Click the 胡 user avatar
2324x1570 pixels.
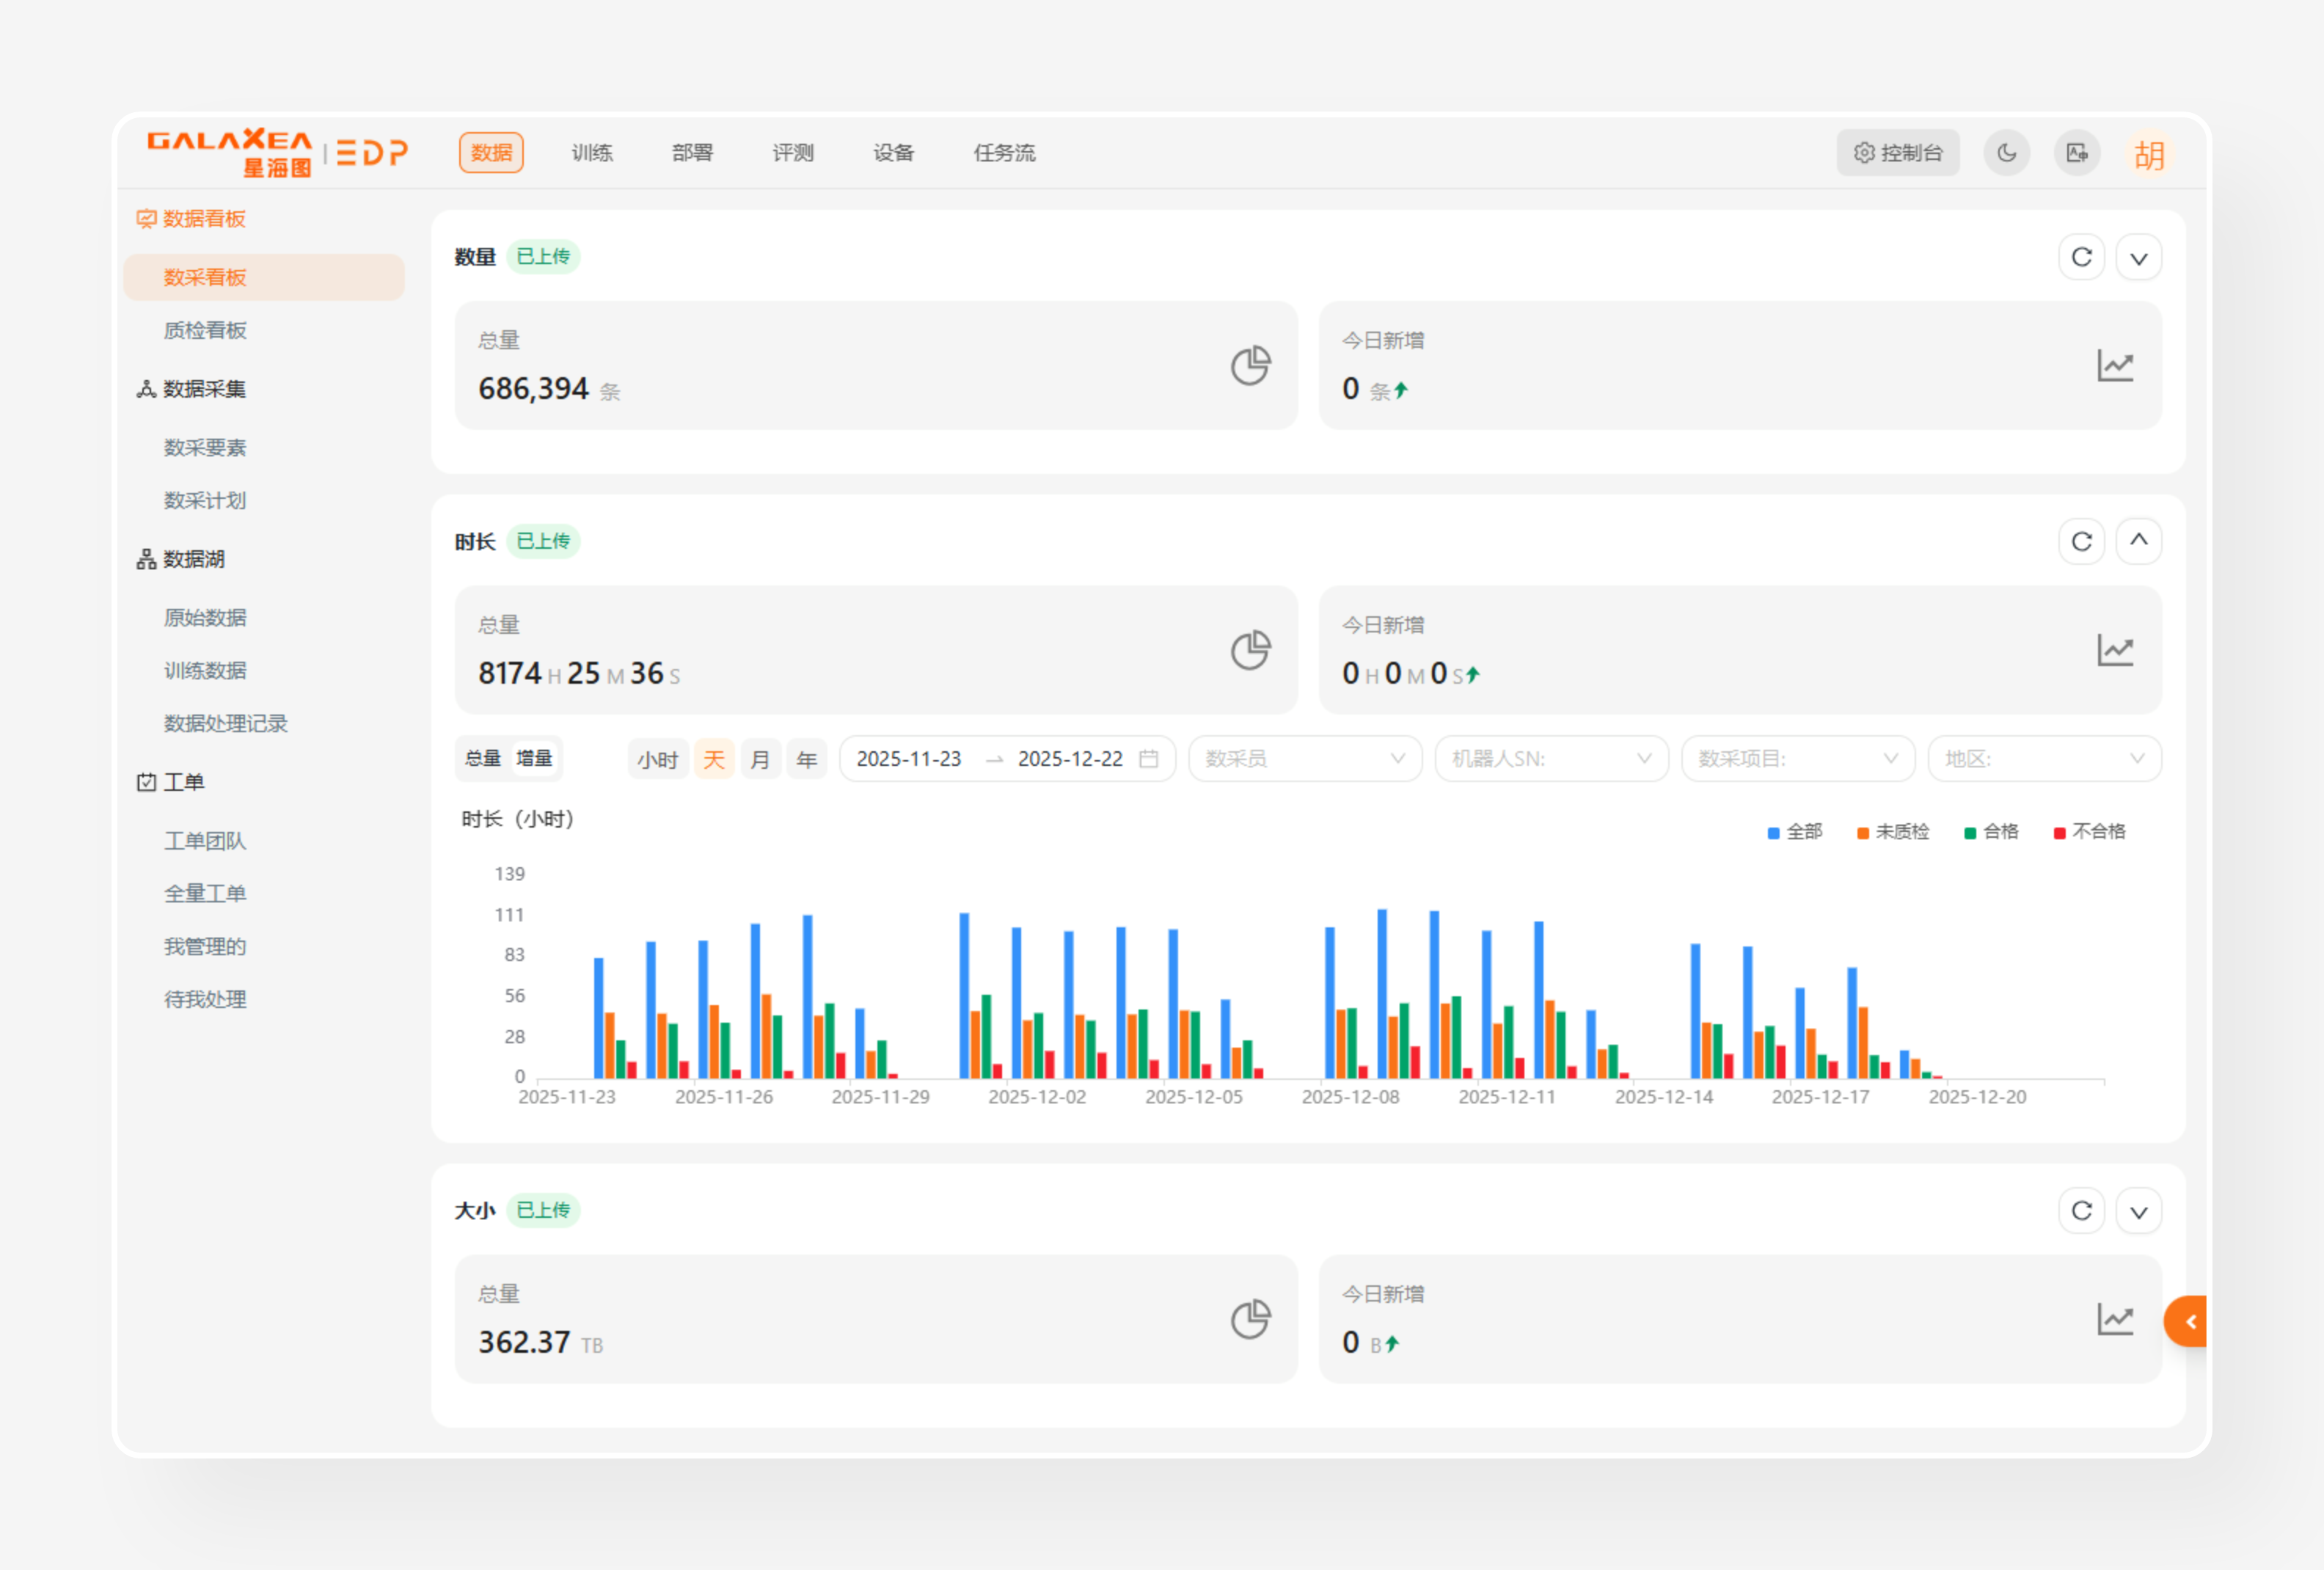click(x=2149, y=155)
